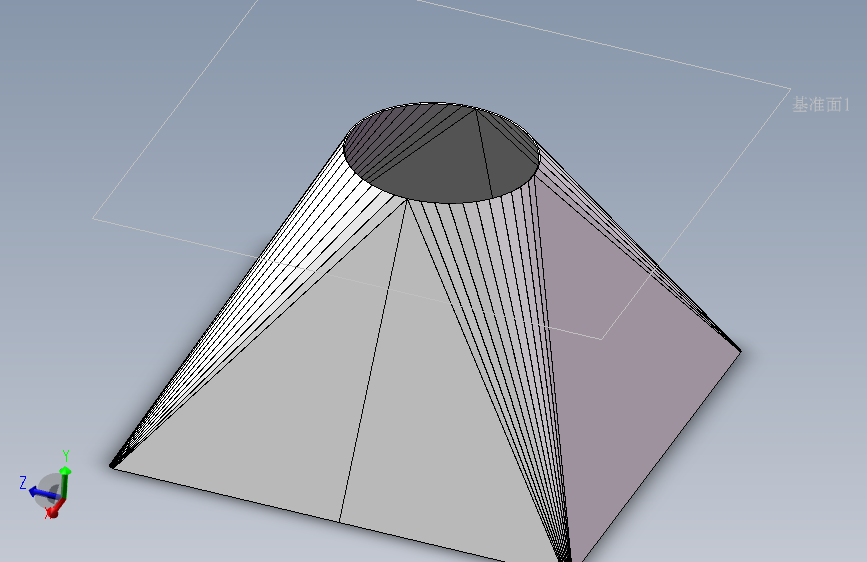Select the dark circular top opening of the model
The image size is (867, 562).
441,153
